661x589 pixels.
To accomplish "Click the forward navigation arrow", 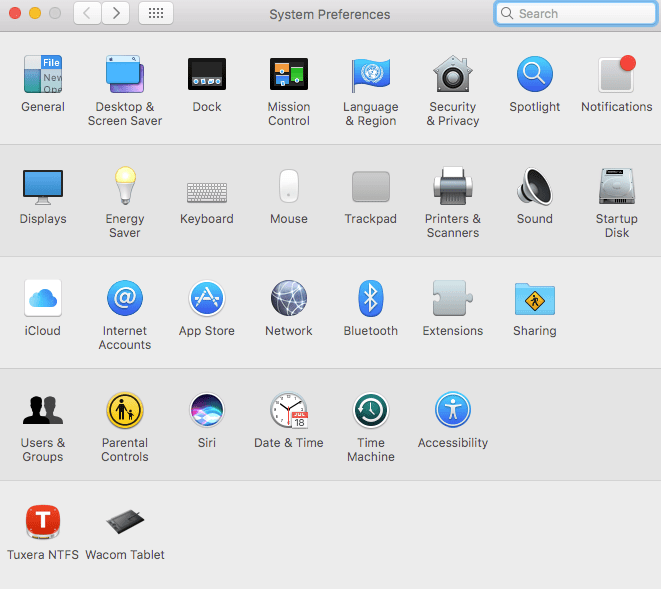I will pyautogui.click(x=116, y=13).
